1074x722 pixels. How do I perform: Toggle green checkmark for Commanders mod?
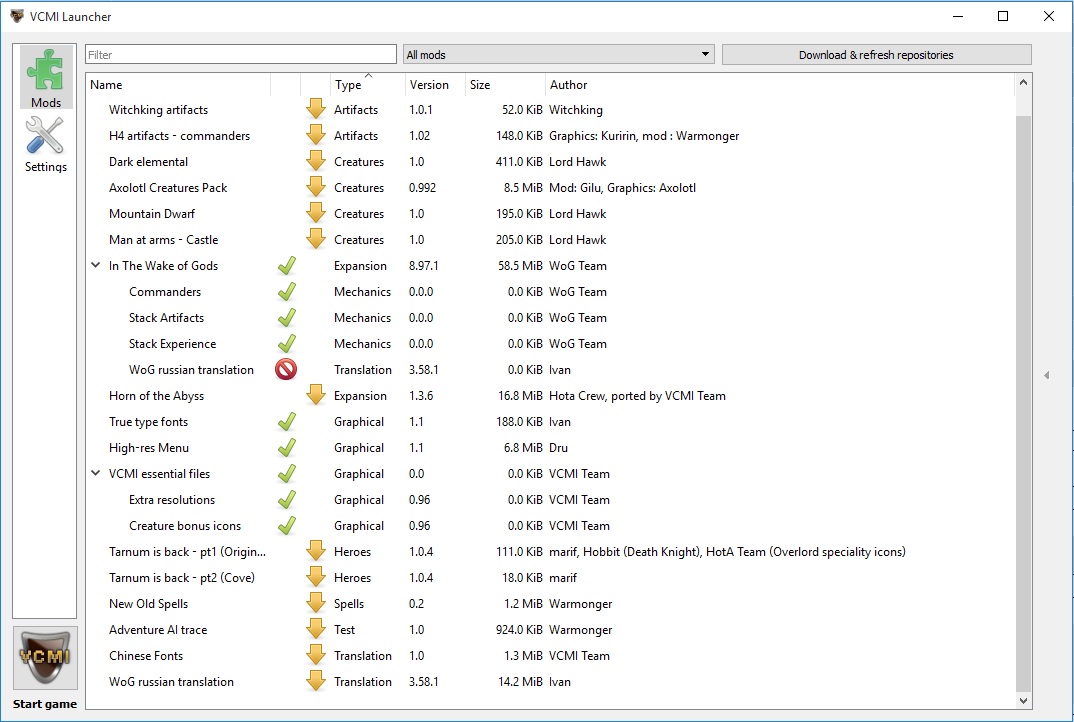coord(286,292)
